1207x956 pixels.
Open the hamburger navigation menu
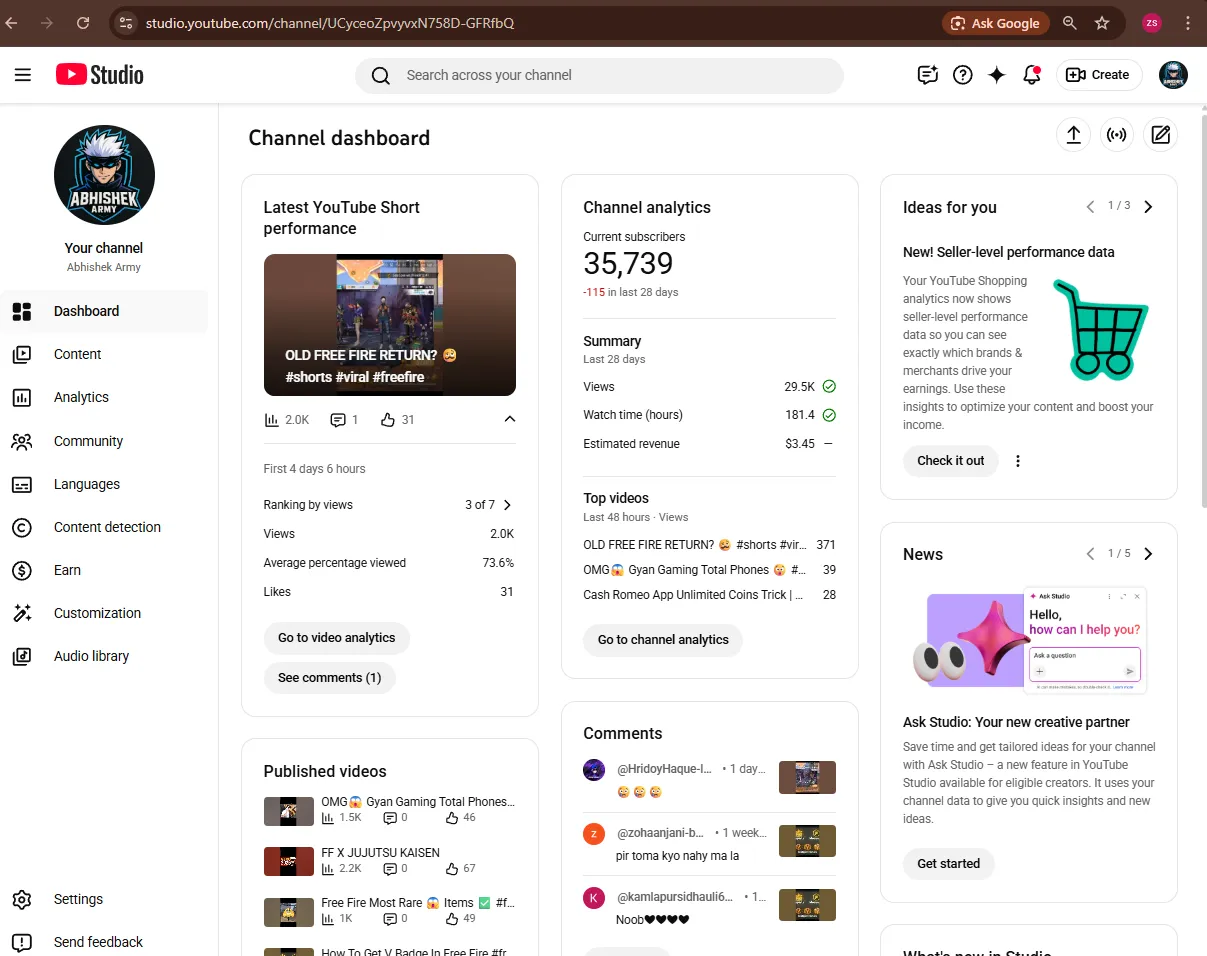23,75
